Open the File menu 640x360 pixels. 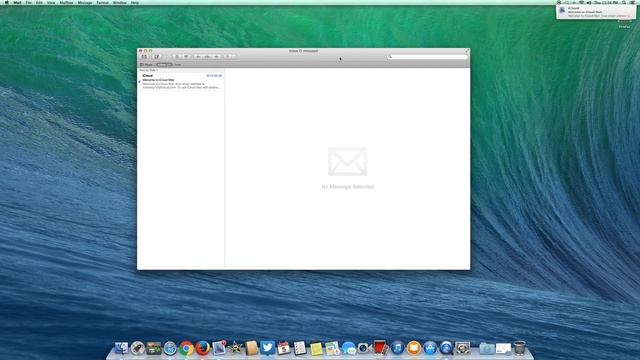click(29, 2)
